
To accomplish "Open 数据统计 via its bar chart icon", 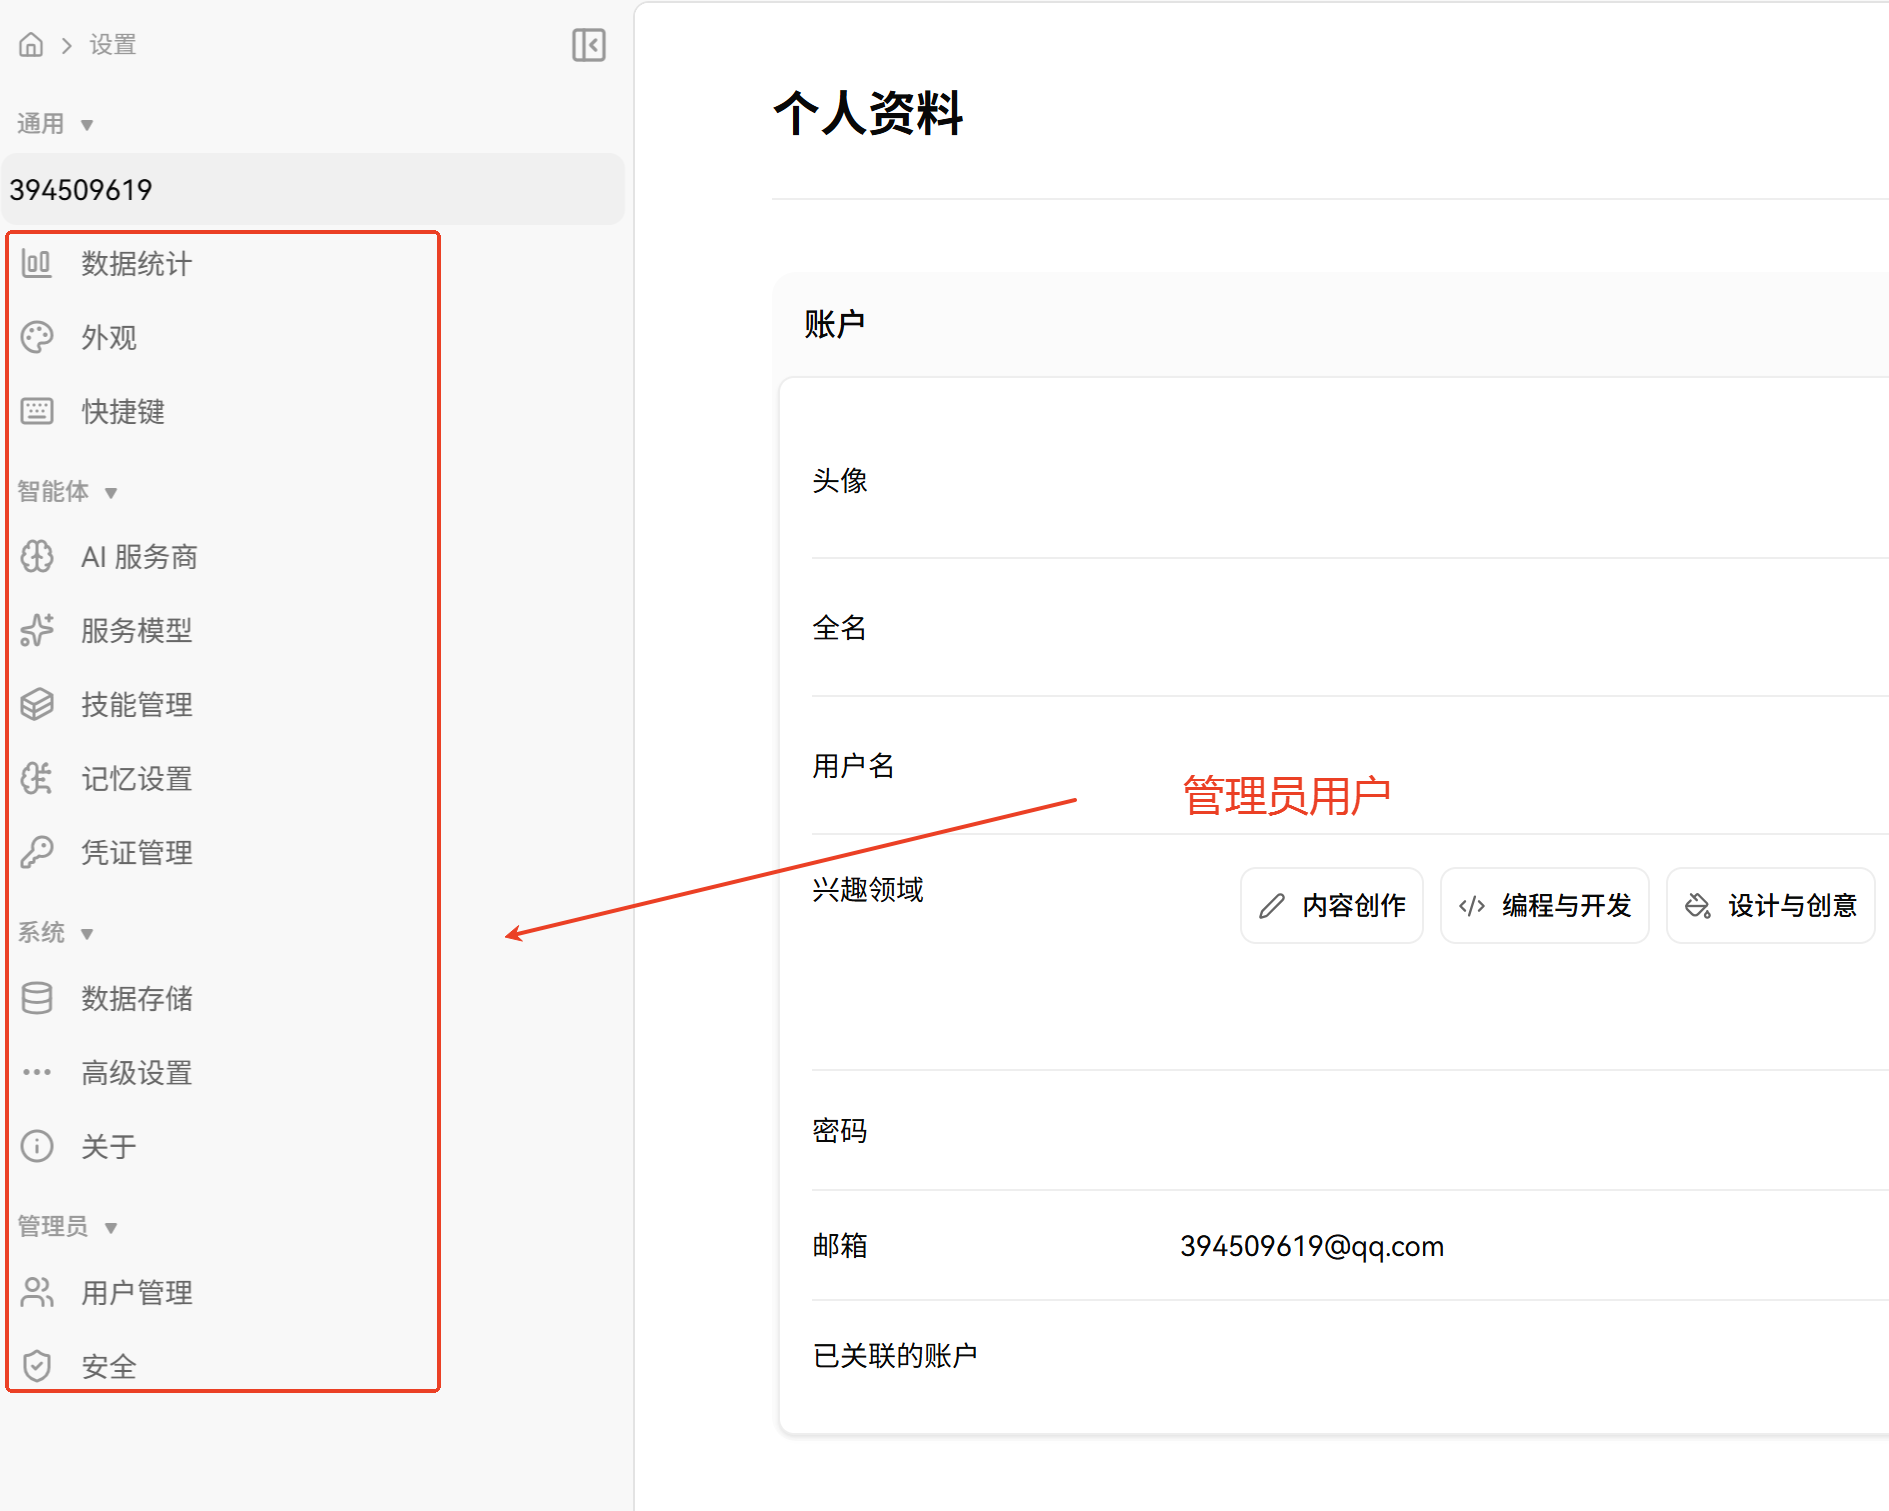I will pyautogui.click(x=37, y=264).
